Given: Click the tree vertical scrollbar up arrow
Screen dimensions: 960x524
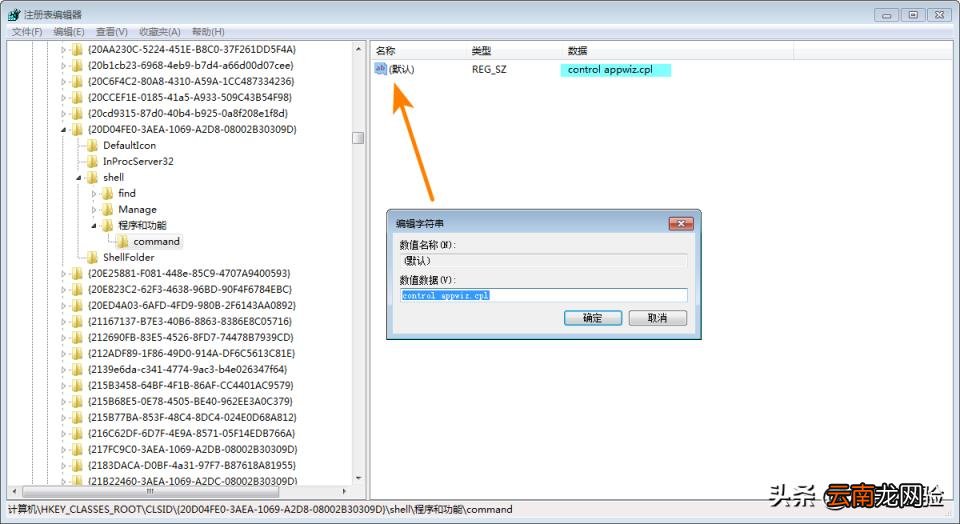Looking at the screenshot, I should [x=359, y=48].
